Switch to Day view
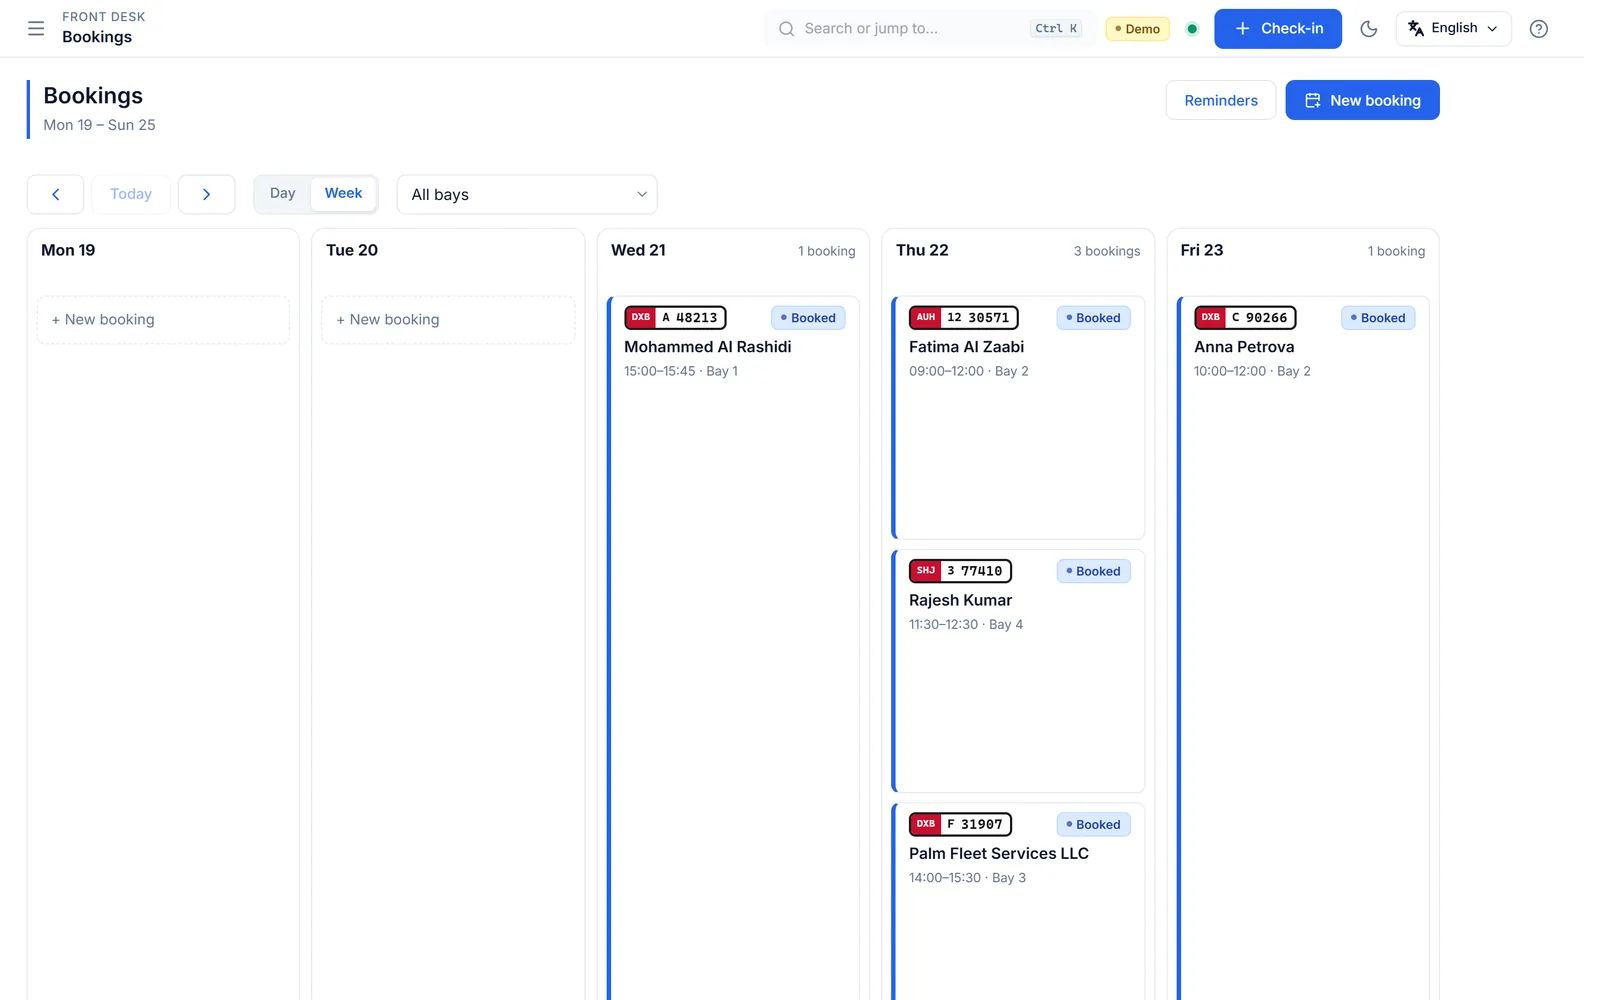This screenshot has height=1000, width=1600. (x=283, y=193)
